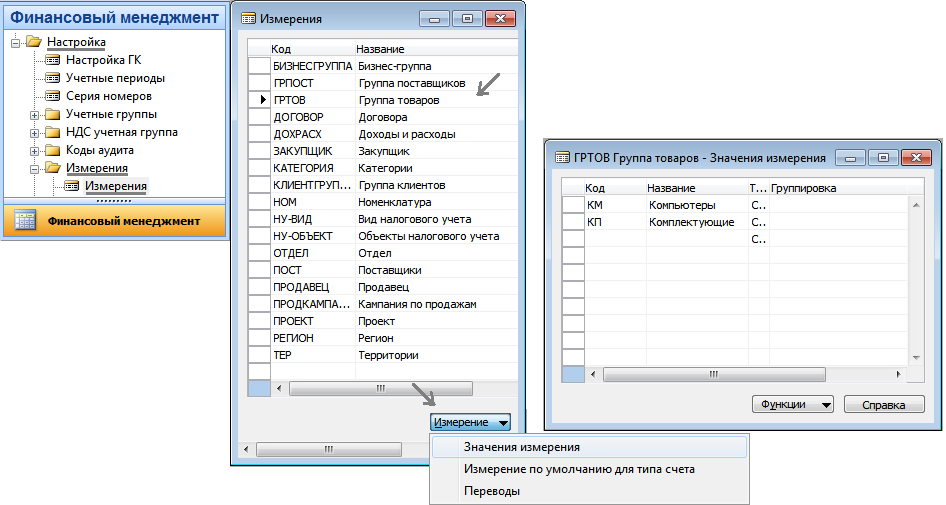
Task: Click scroll-up arrow in Значения измерения
Action: click(x=916, y=205)
